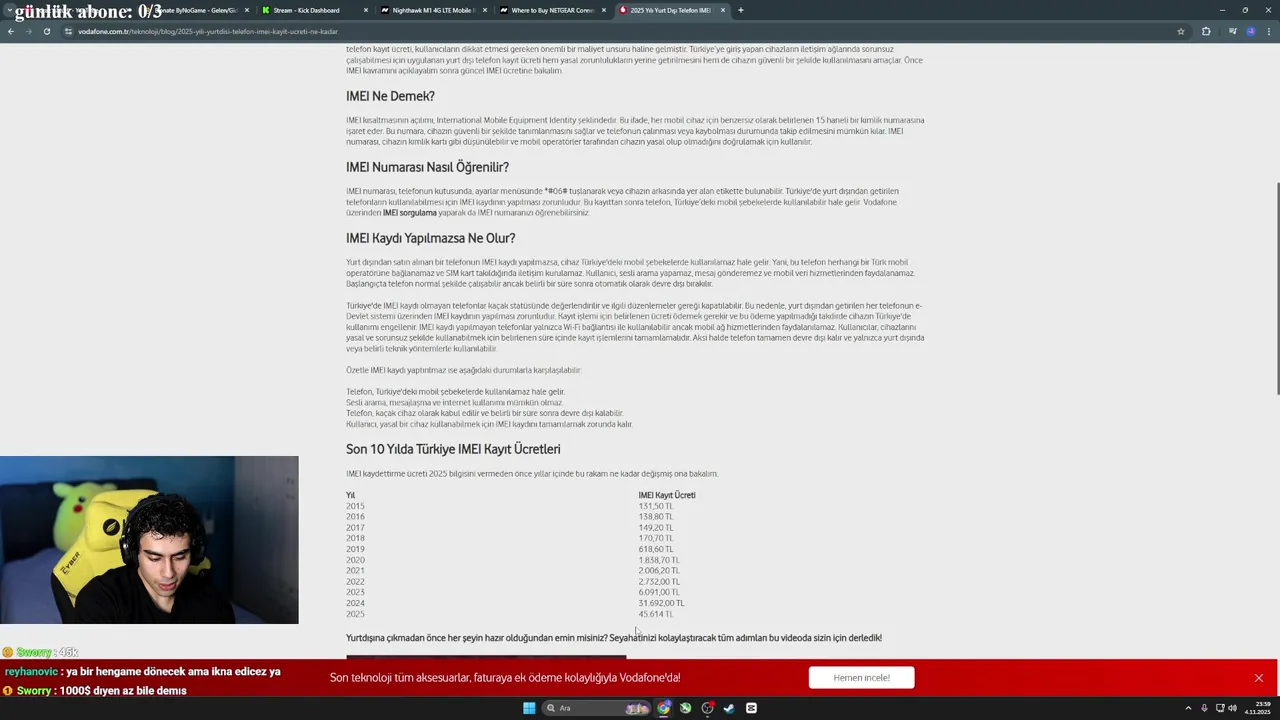Open the CapCut taskbar icon
This screenshot has height=720, width=1280.
coord(751,708)
